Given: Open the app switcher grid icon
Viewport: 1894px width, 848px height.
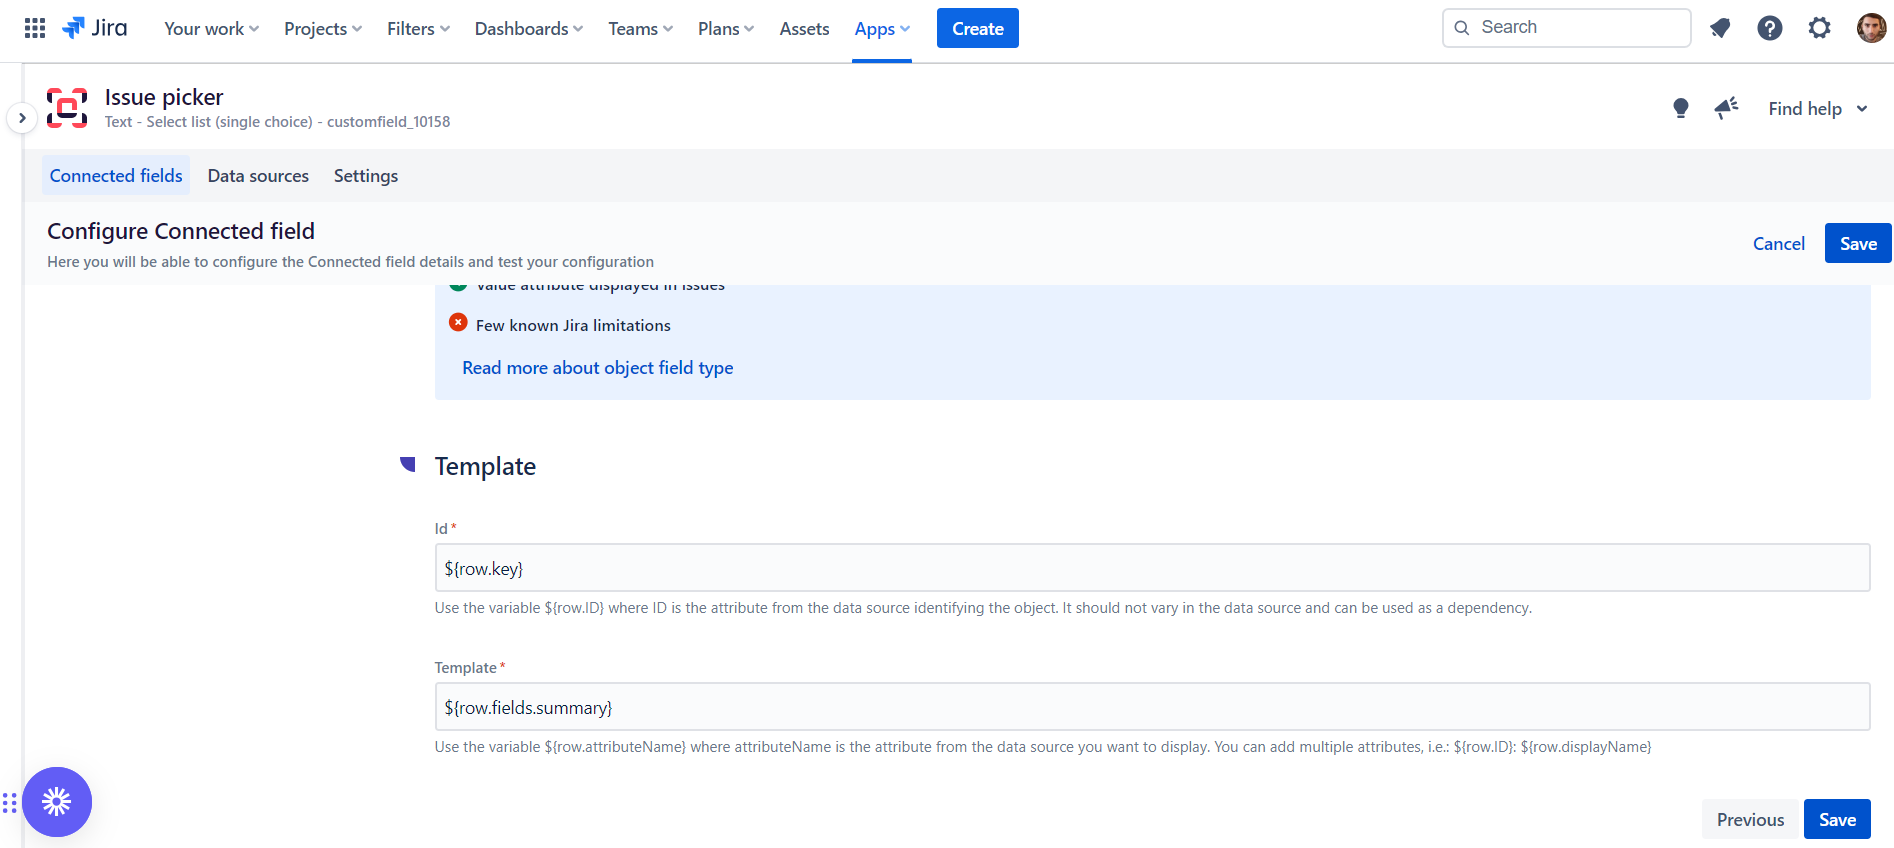Looking at the screenshot, I should click(35, 28).
